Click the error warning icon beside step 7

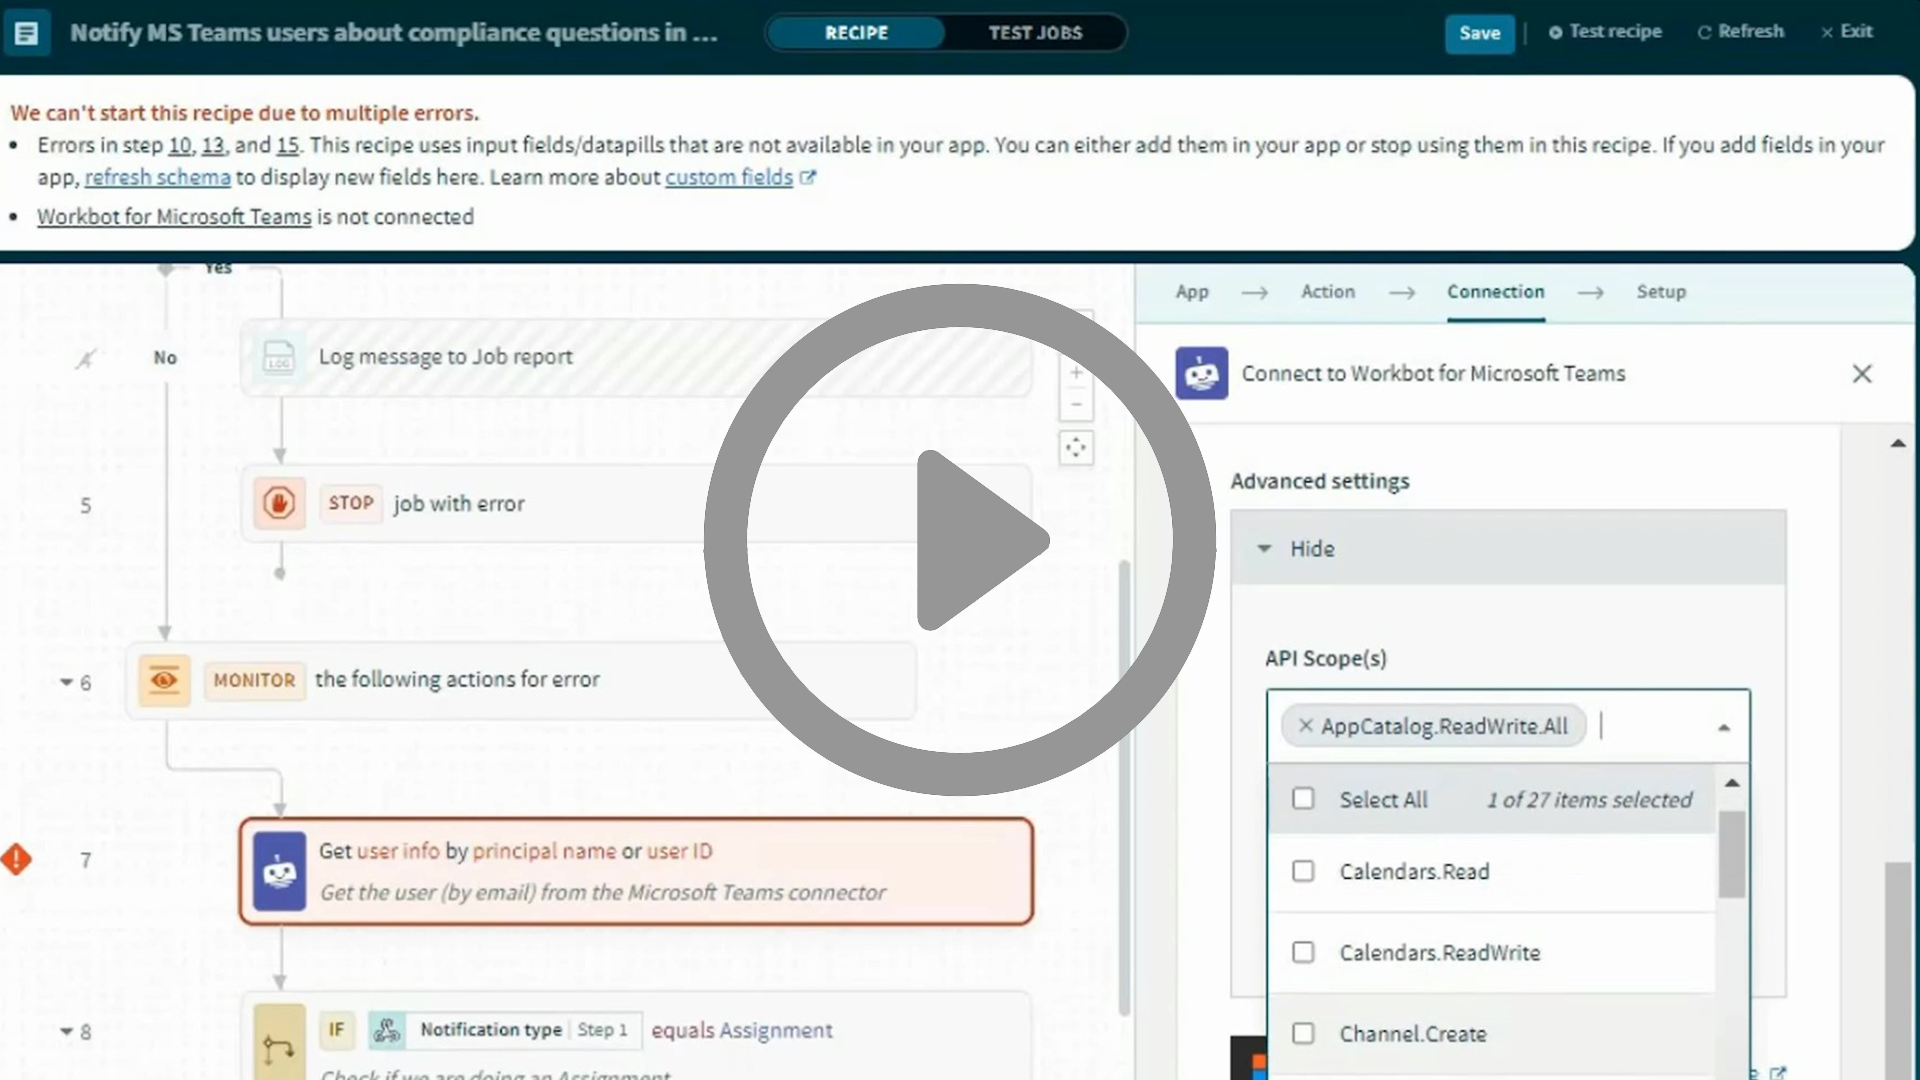click(15, 860)
